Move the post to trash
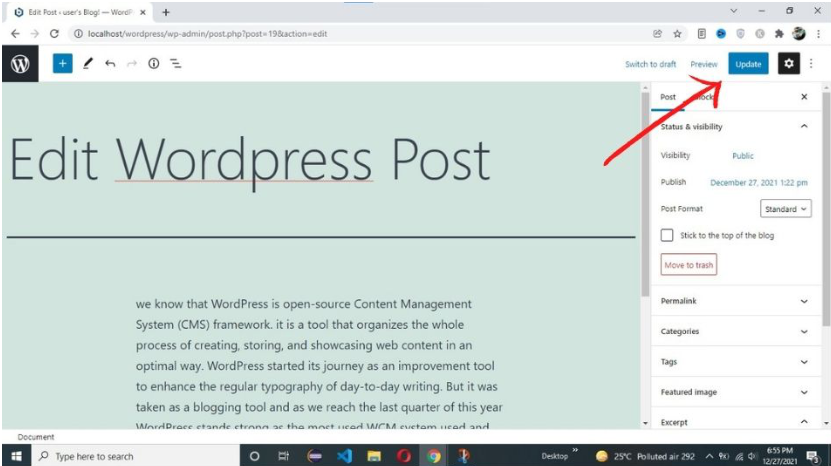Image resolution: width=831 pixels, height=466 pixels. [688, 265]
